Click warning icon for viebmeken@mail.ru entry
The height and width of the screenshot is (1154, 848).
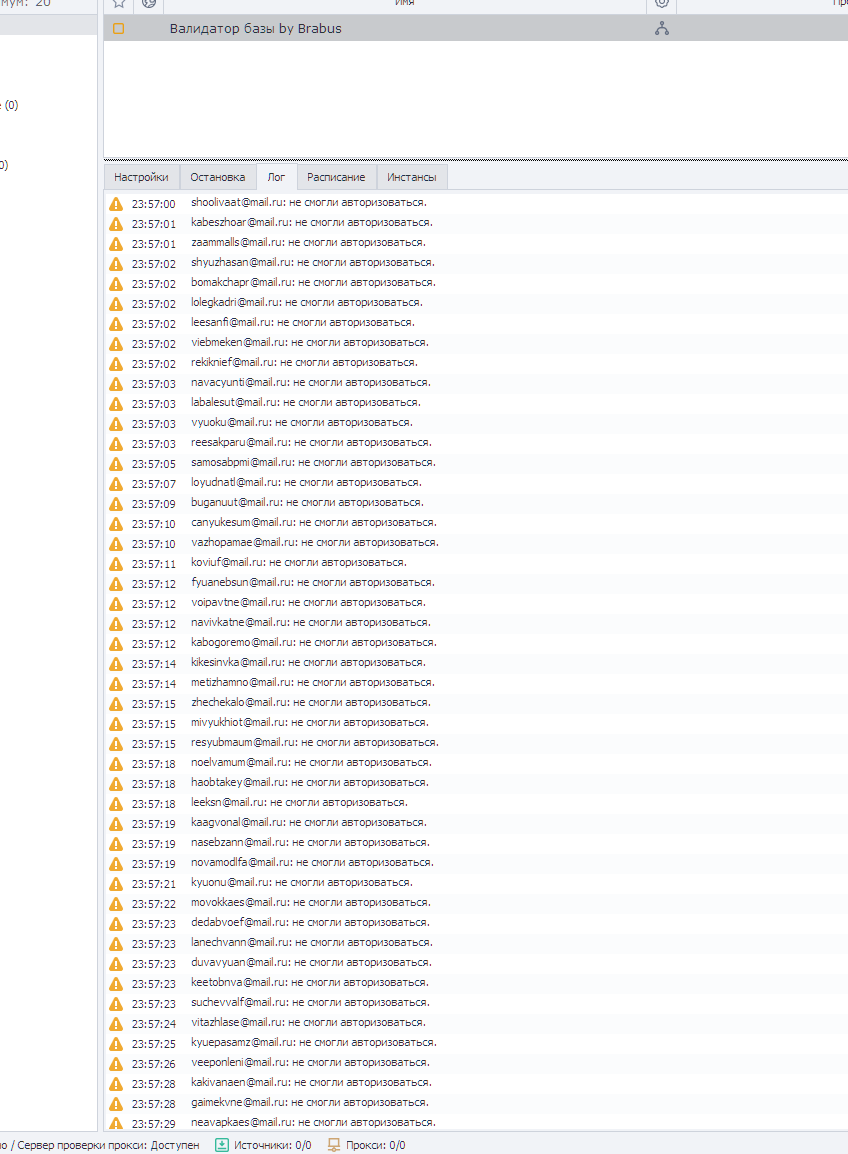pos(116,344)
